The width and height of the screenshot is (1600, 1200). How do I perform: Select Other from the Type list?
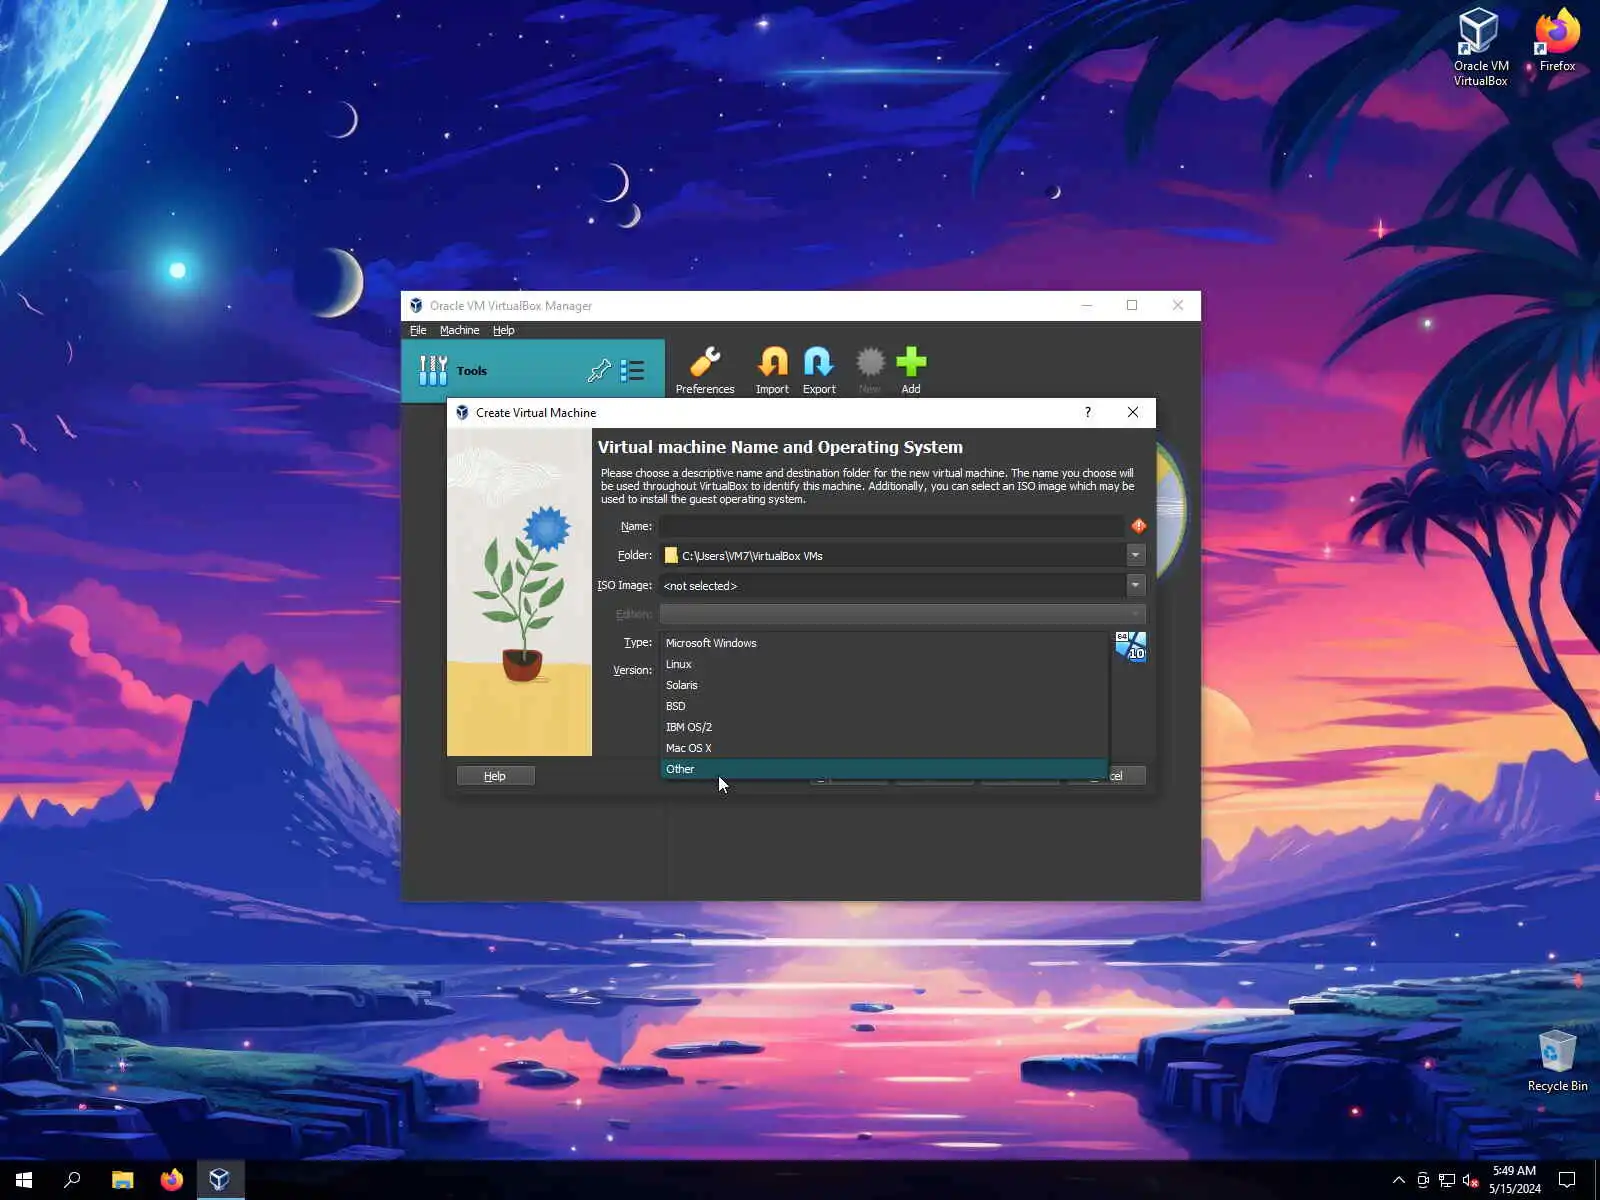tap(884, 769)
